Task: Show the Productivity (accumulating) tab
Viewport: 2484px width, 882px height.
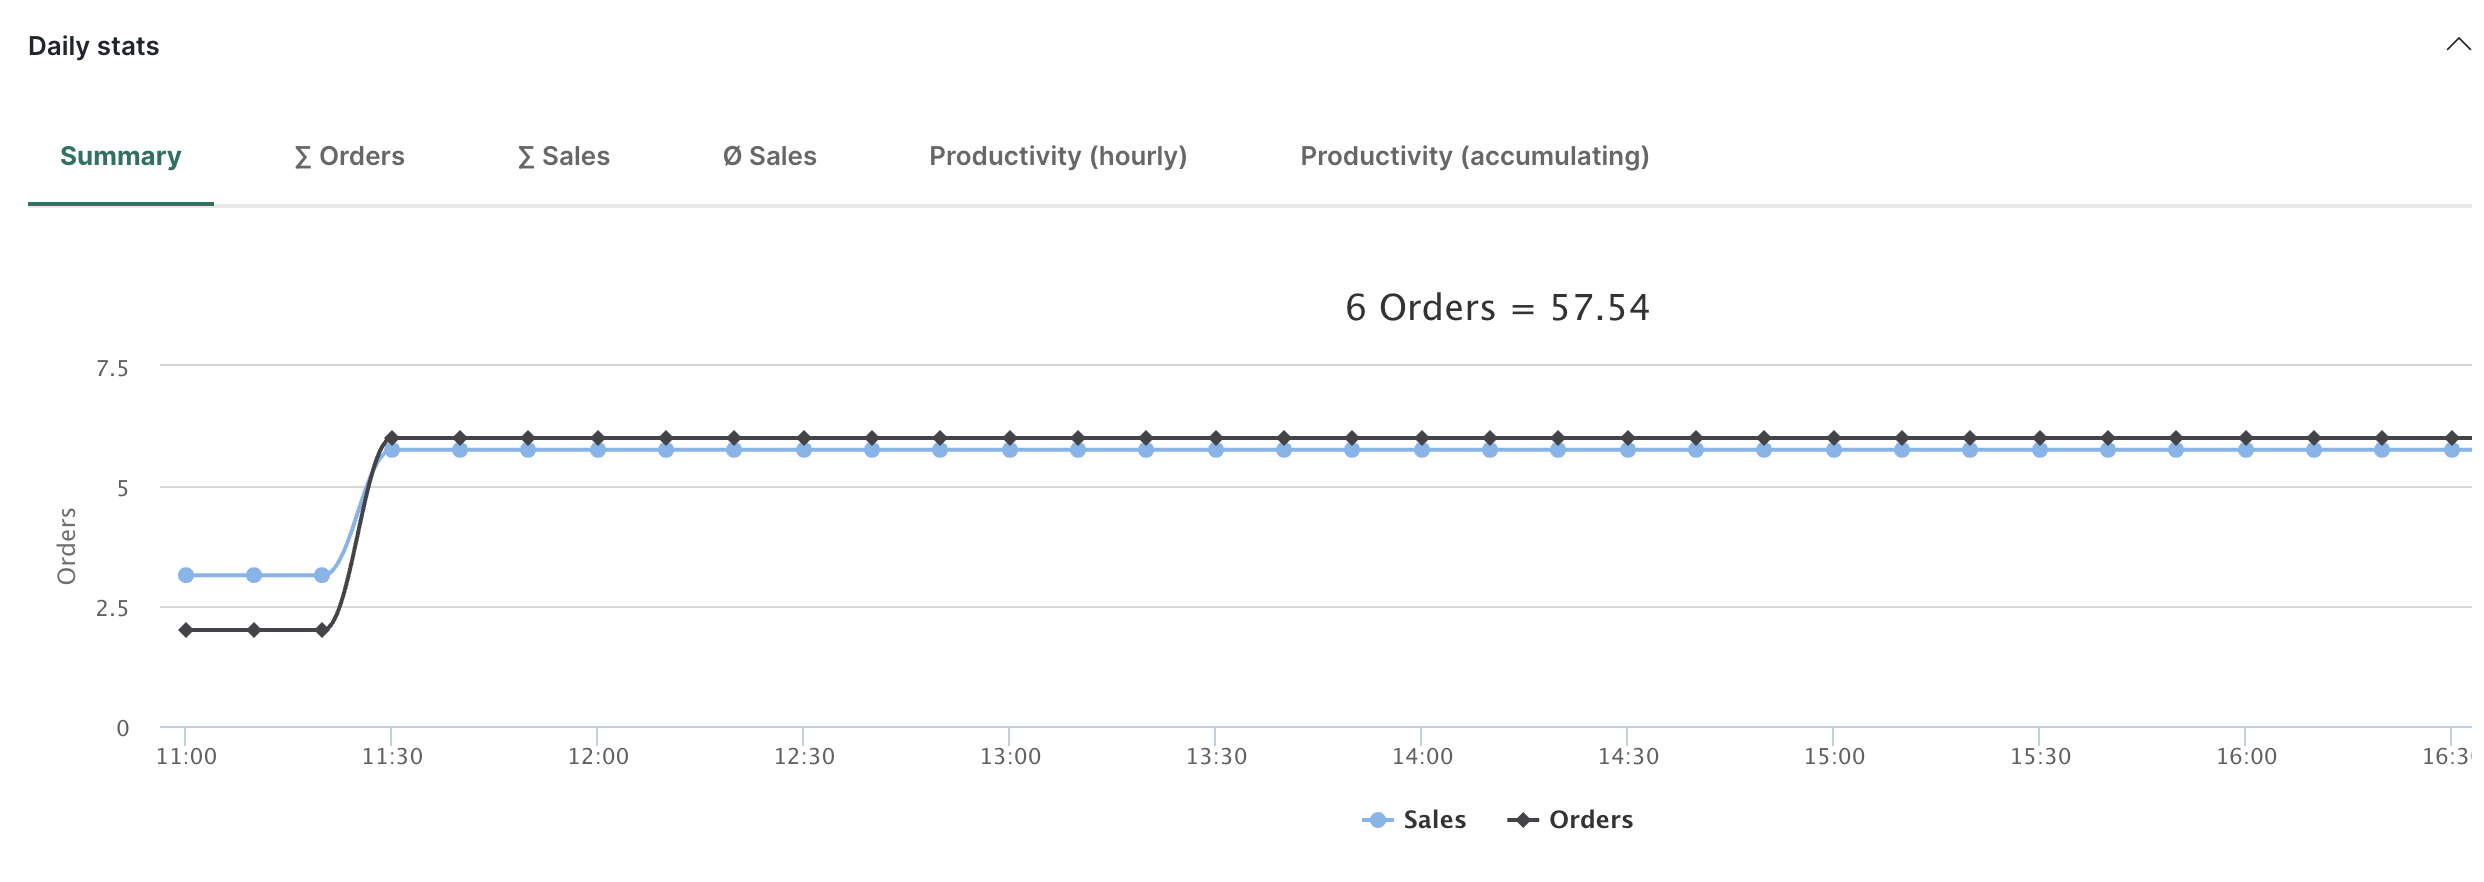Action: pos(1474,157)
